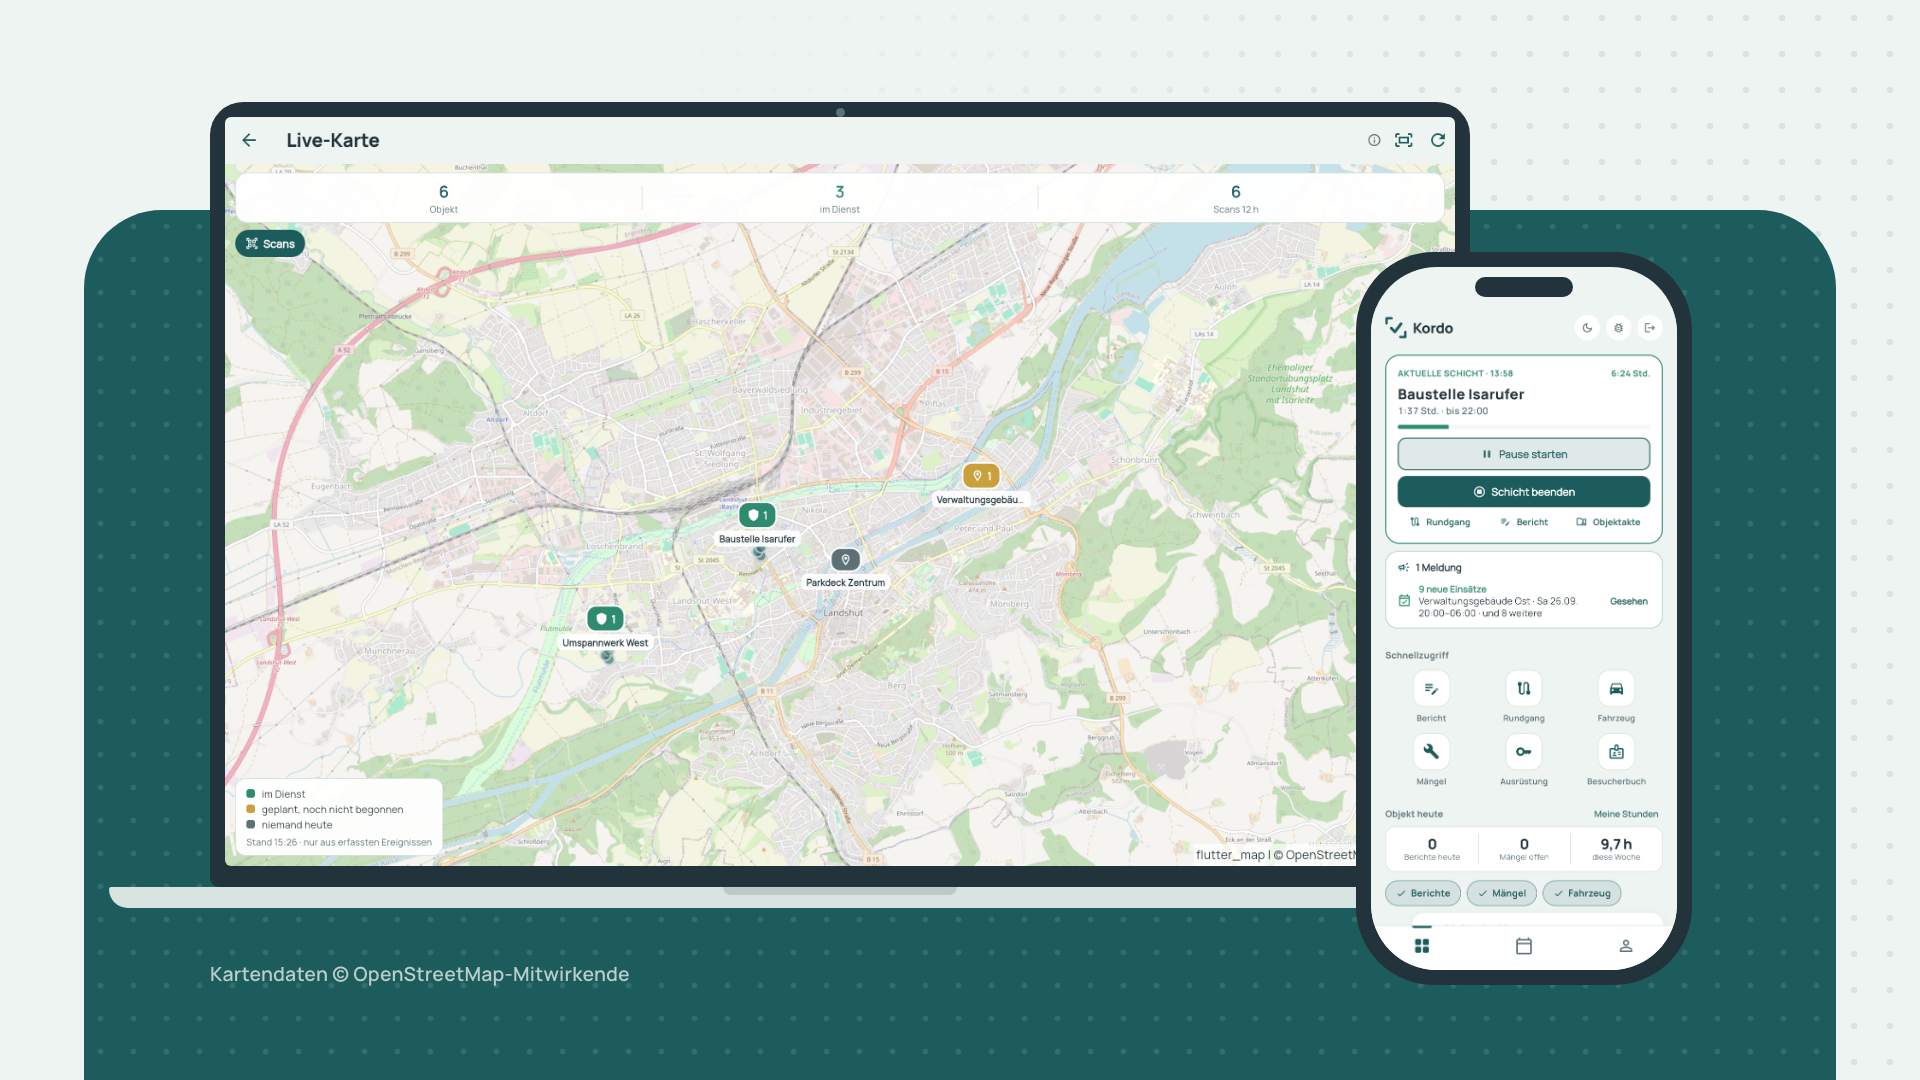Open the info icon in Live-Karte header
The height and width of the screenshot is (1080, 1920).
click(x=1374, y=141)
